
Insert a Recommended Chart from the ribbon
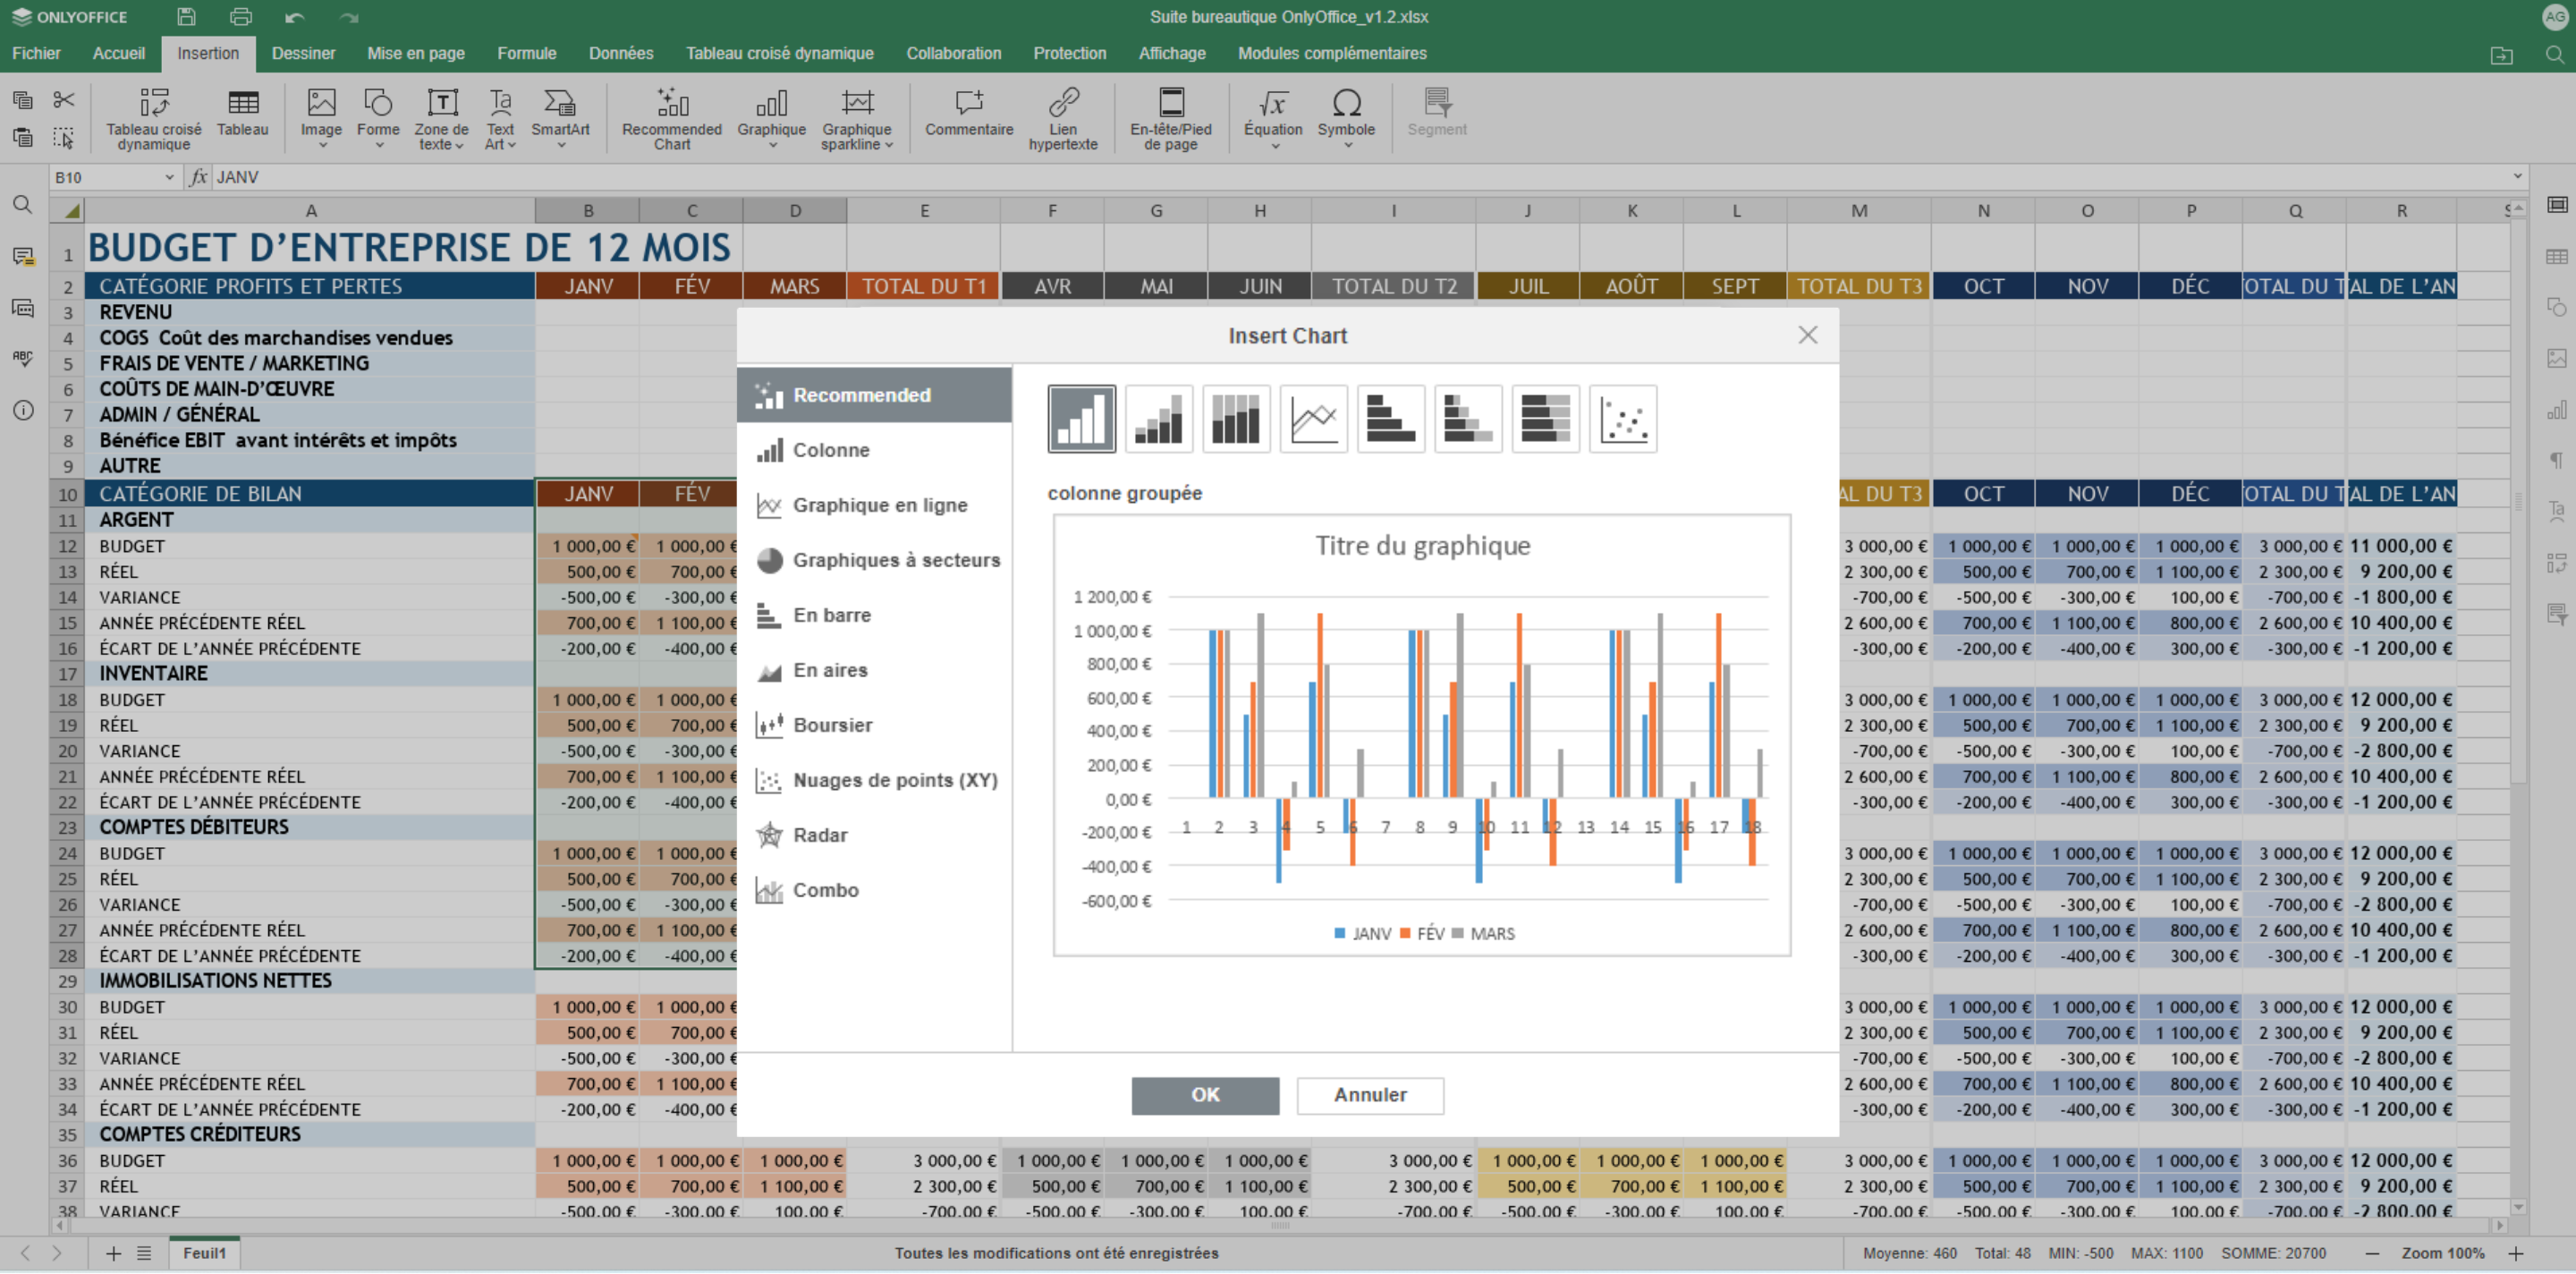pyautogui.click(x=671, y=115)
